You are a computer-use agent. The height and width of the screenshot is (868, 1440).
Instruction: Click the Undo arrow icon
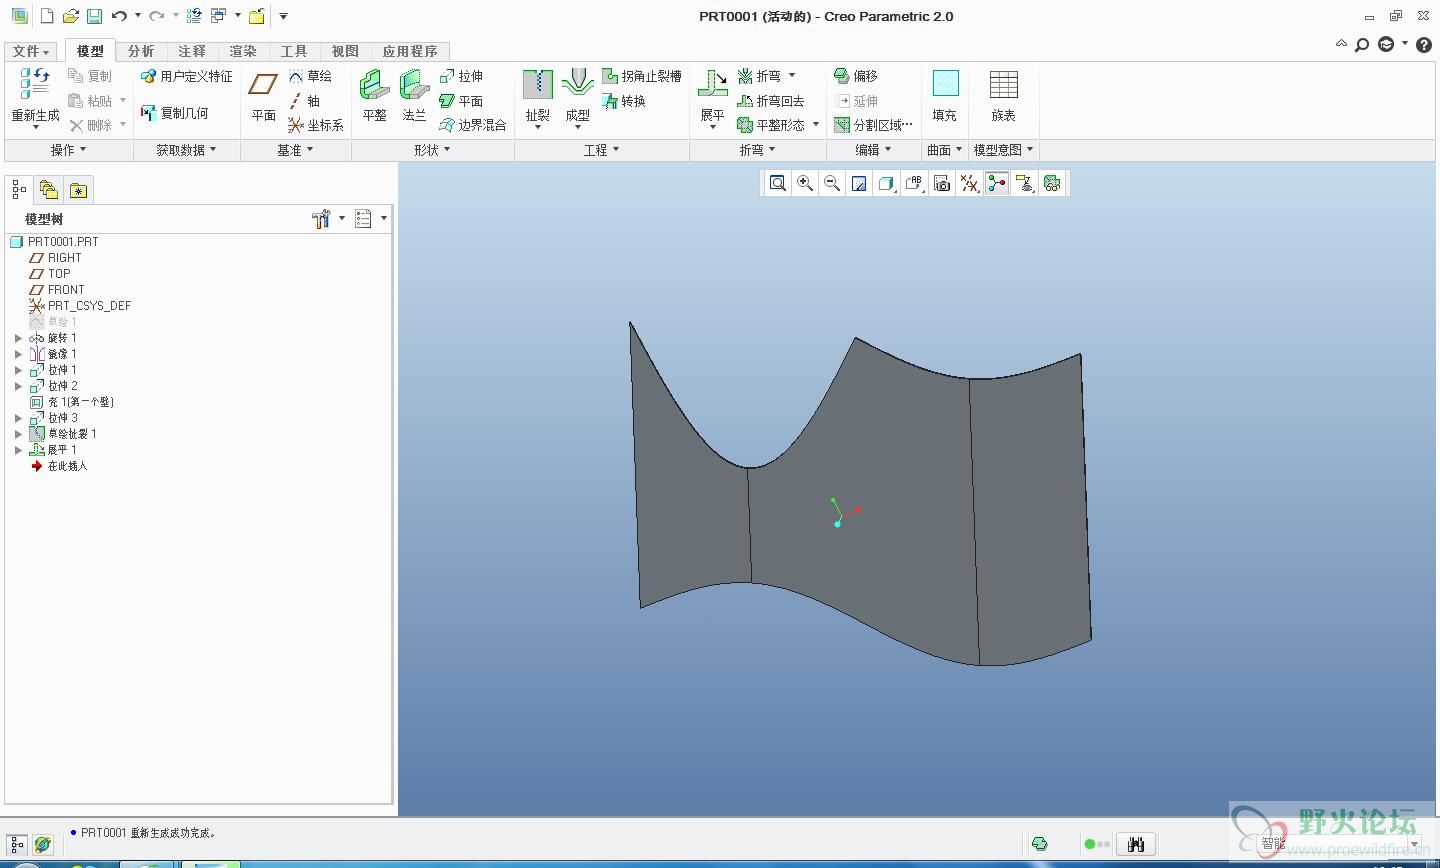coord(119,16)
